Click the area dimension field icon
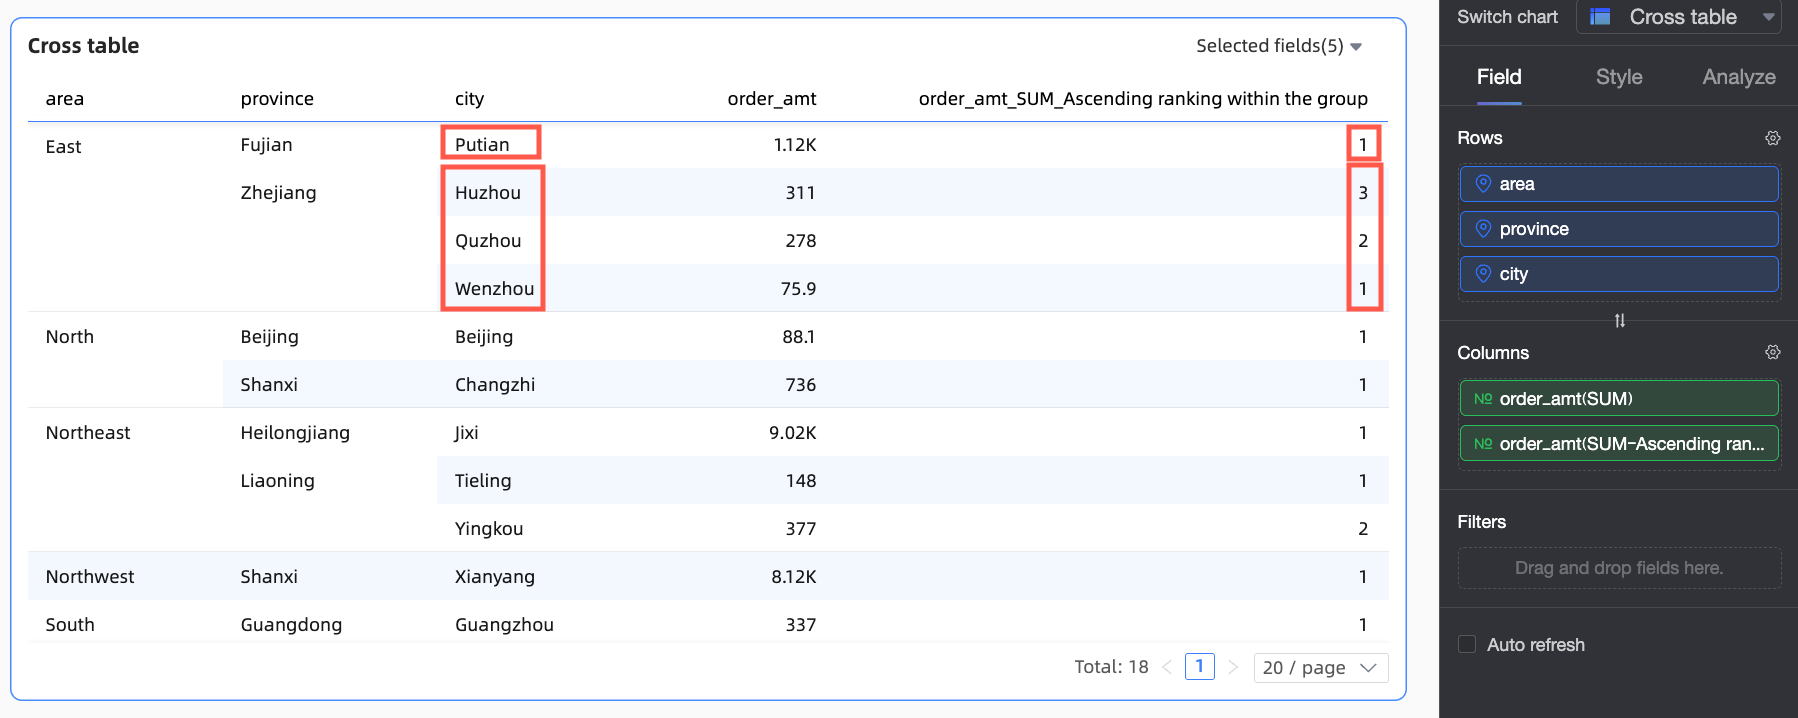 click(1483, 184)
